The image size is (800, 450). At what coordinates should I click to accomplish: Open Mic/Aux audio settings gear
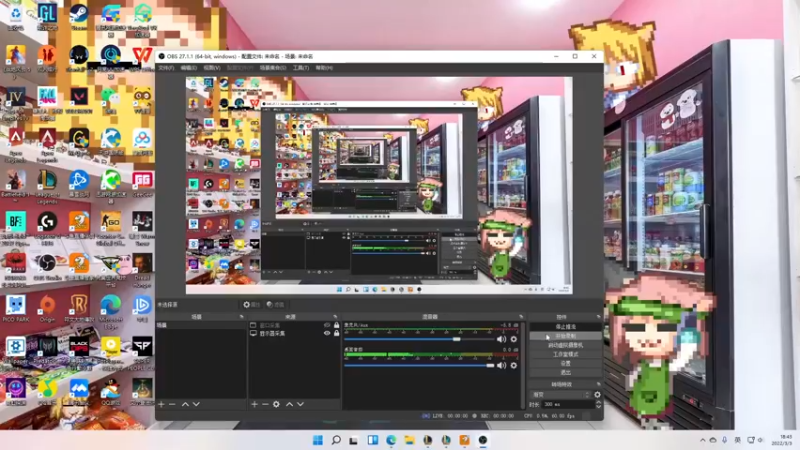514,339
